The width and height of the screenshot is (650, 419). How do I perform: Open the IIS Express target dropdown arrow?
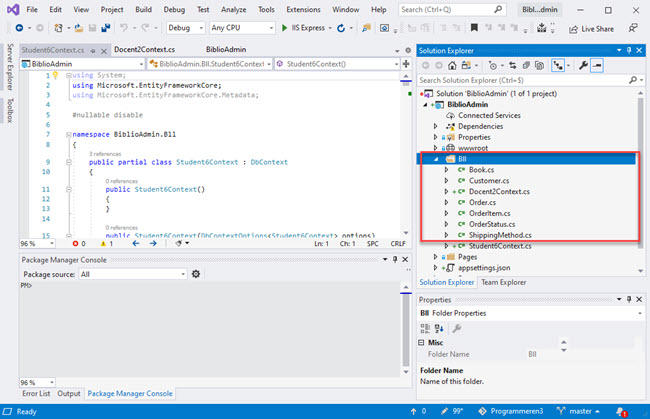[330, 28]
